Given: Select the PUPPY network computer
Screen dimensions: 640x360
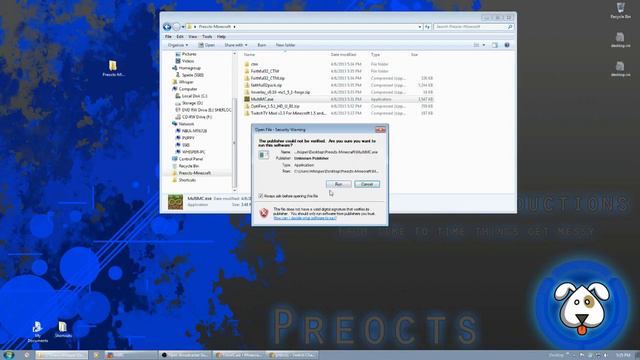Looking at the screenshot, I should click(188, 138).
